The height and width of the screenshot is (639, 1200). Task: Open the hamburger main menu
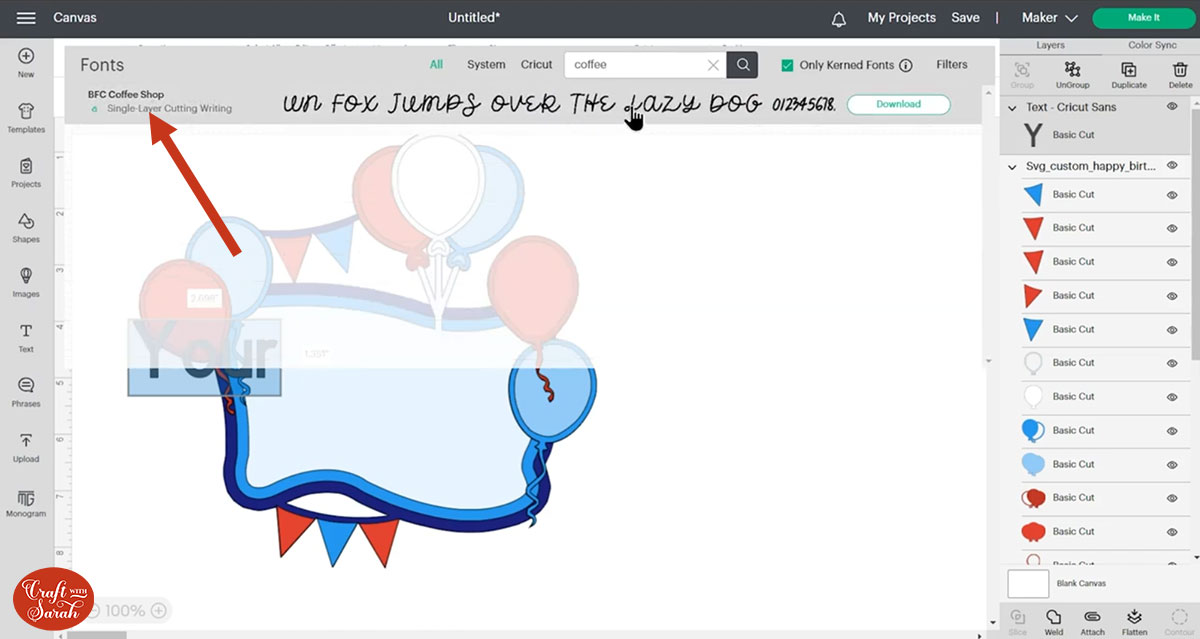click(x=27, y=18)
